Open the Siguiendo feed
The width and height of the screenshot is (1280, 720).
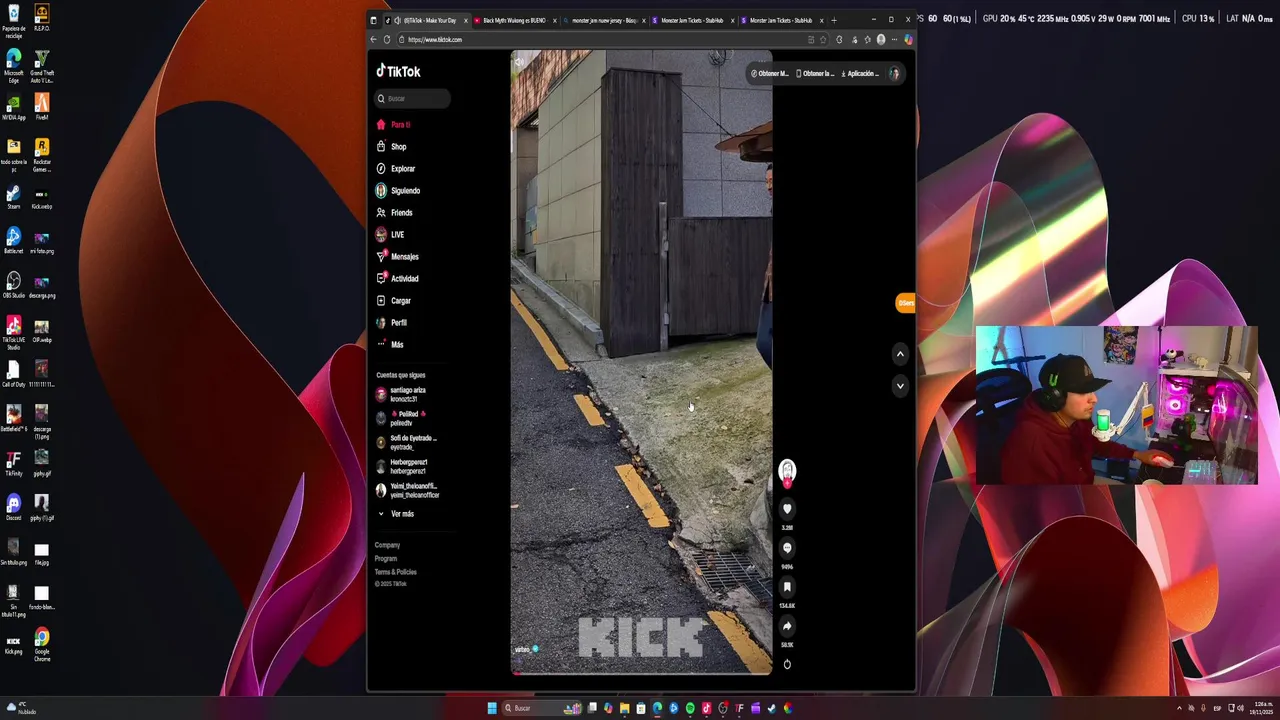[398, 191]
